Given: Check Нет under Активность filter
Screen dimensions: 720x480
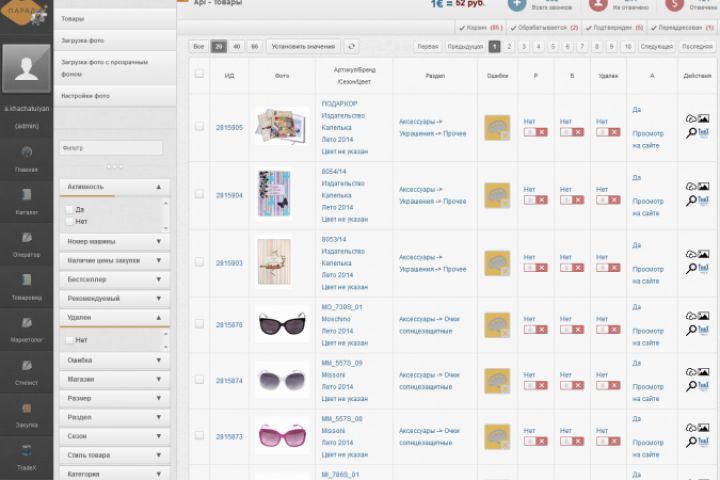Looking at the screenshot, I should click(x=69, y=221).
